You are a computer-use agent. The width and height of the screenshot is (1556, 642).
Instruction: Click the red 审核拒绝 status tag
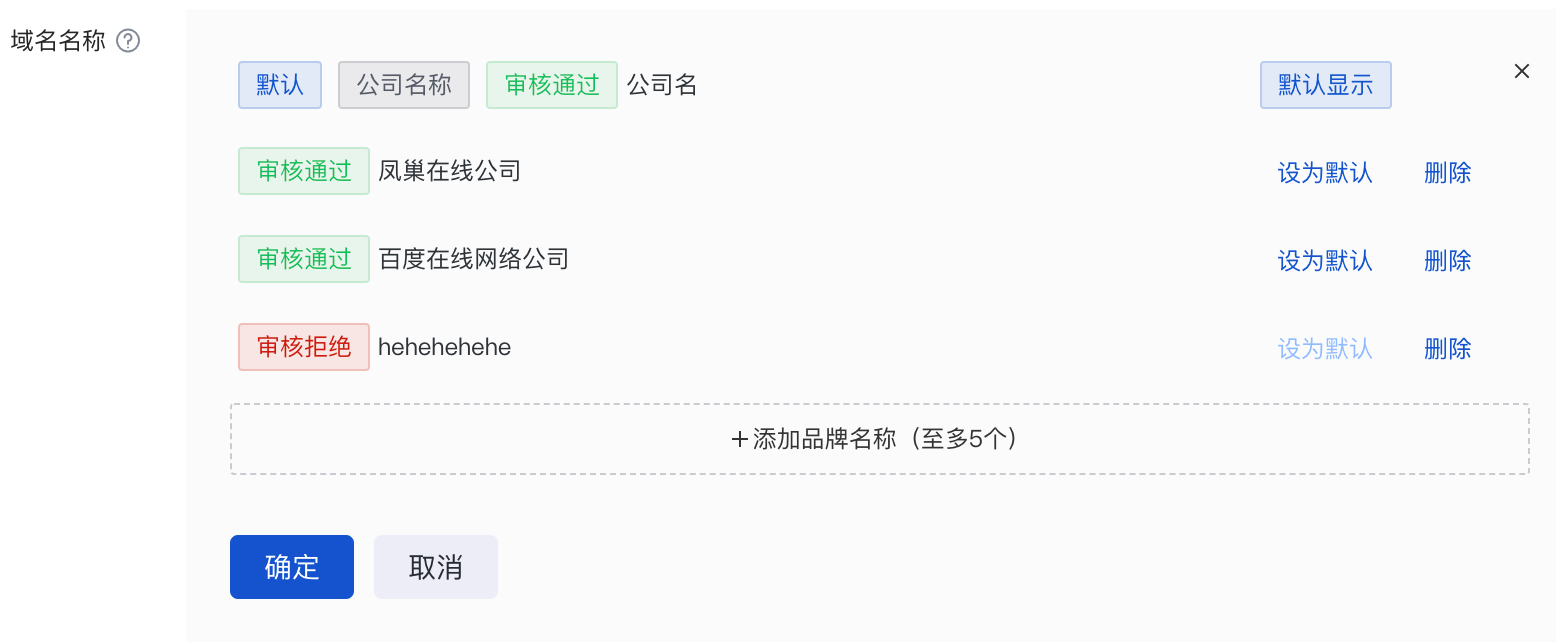[x=304, y=347]
